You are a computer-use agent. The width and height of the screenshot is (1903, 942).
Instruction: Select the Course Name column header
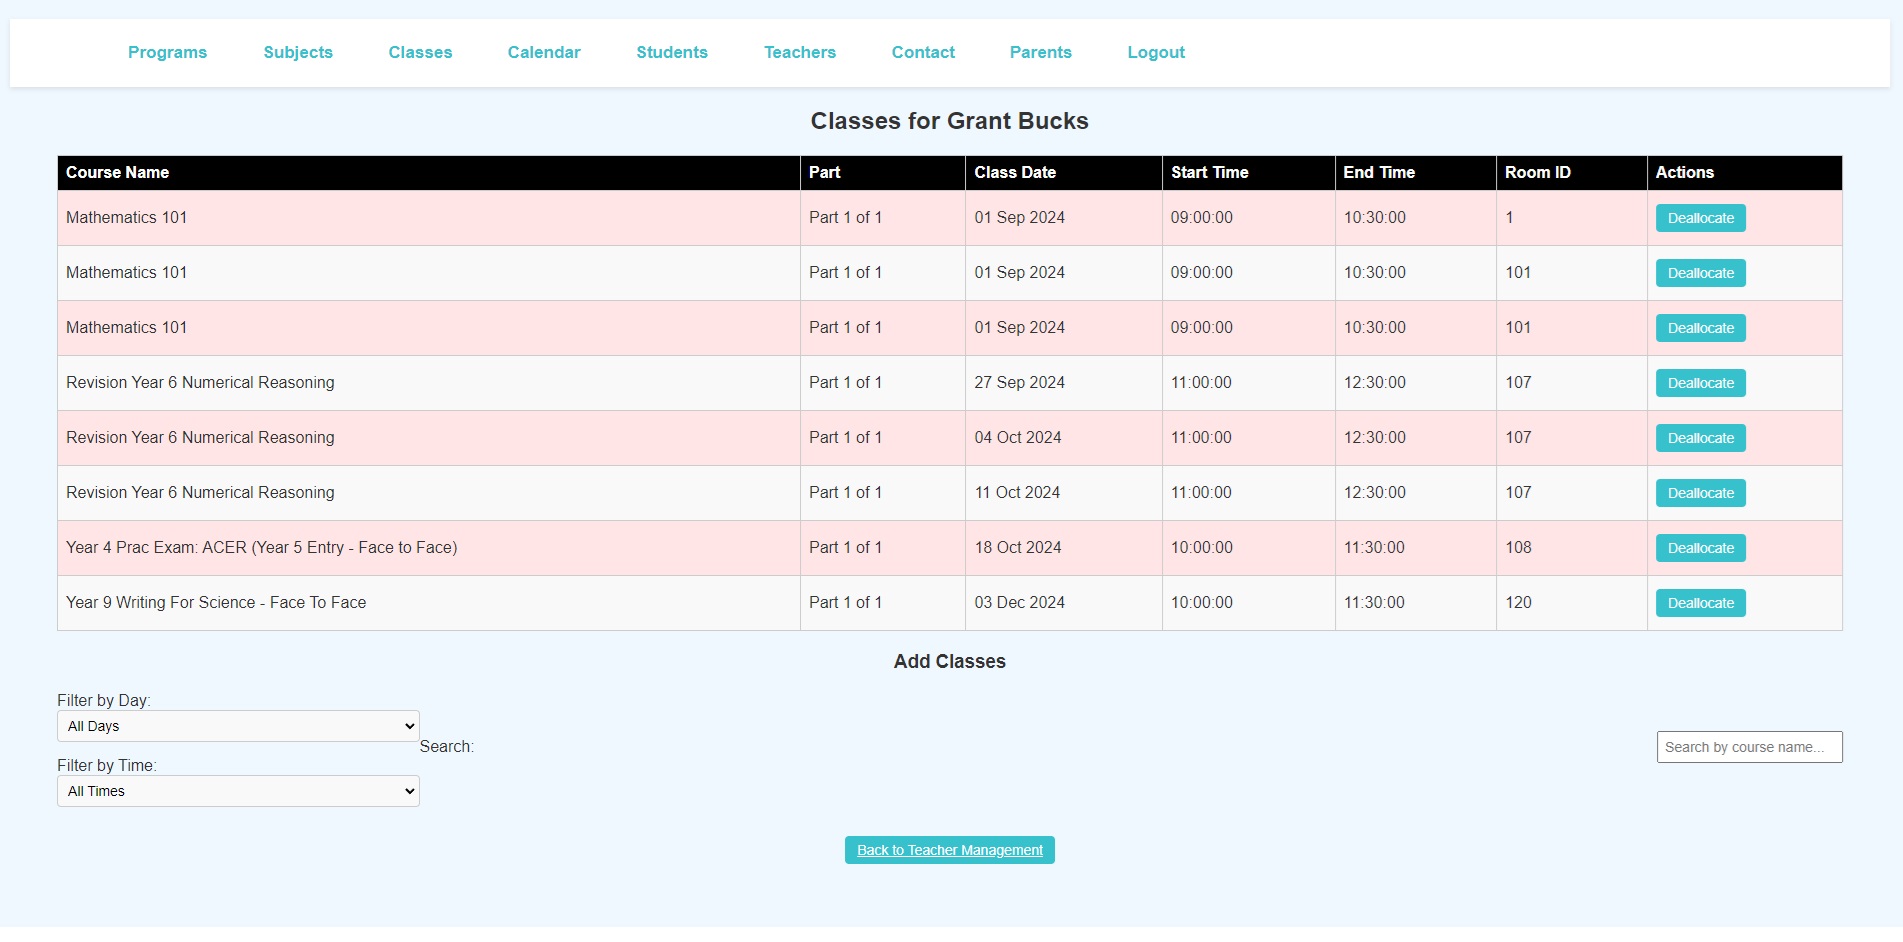point(118,172)
